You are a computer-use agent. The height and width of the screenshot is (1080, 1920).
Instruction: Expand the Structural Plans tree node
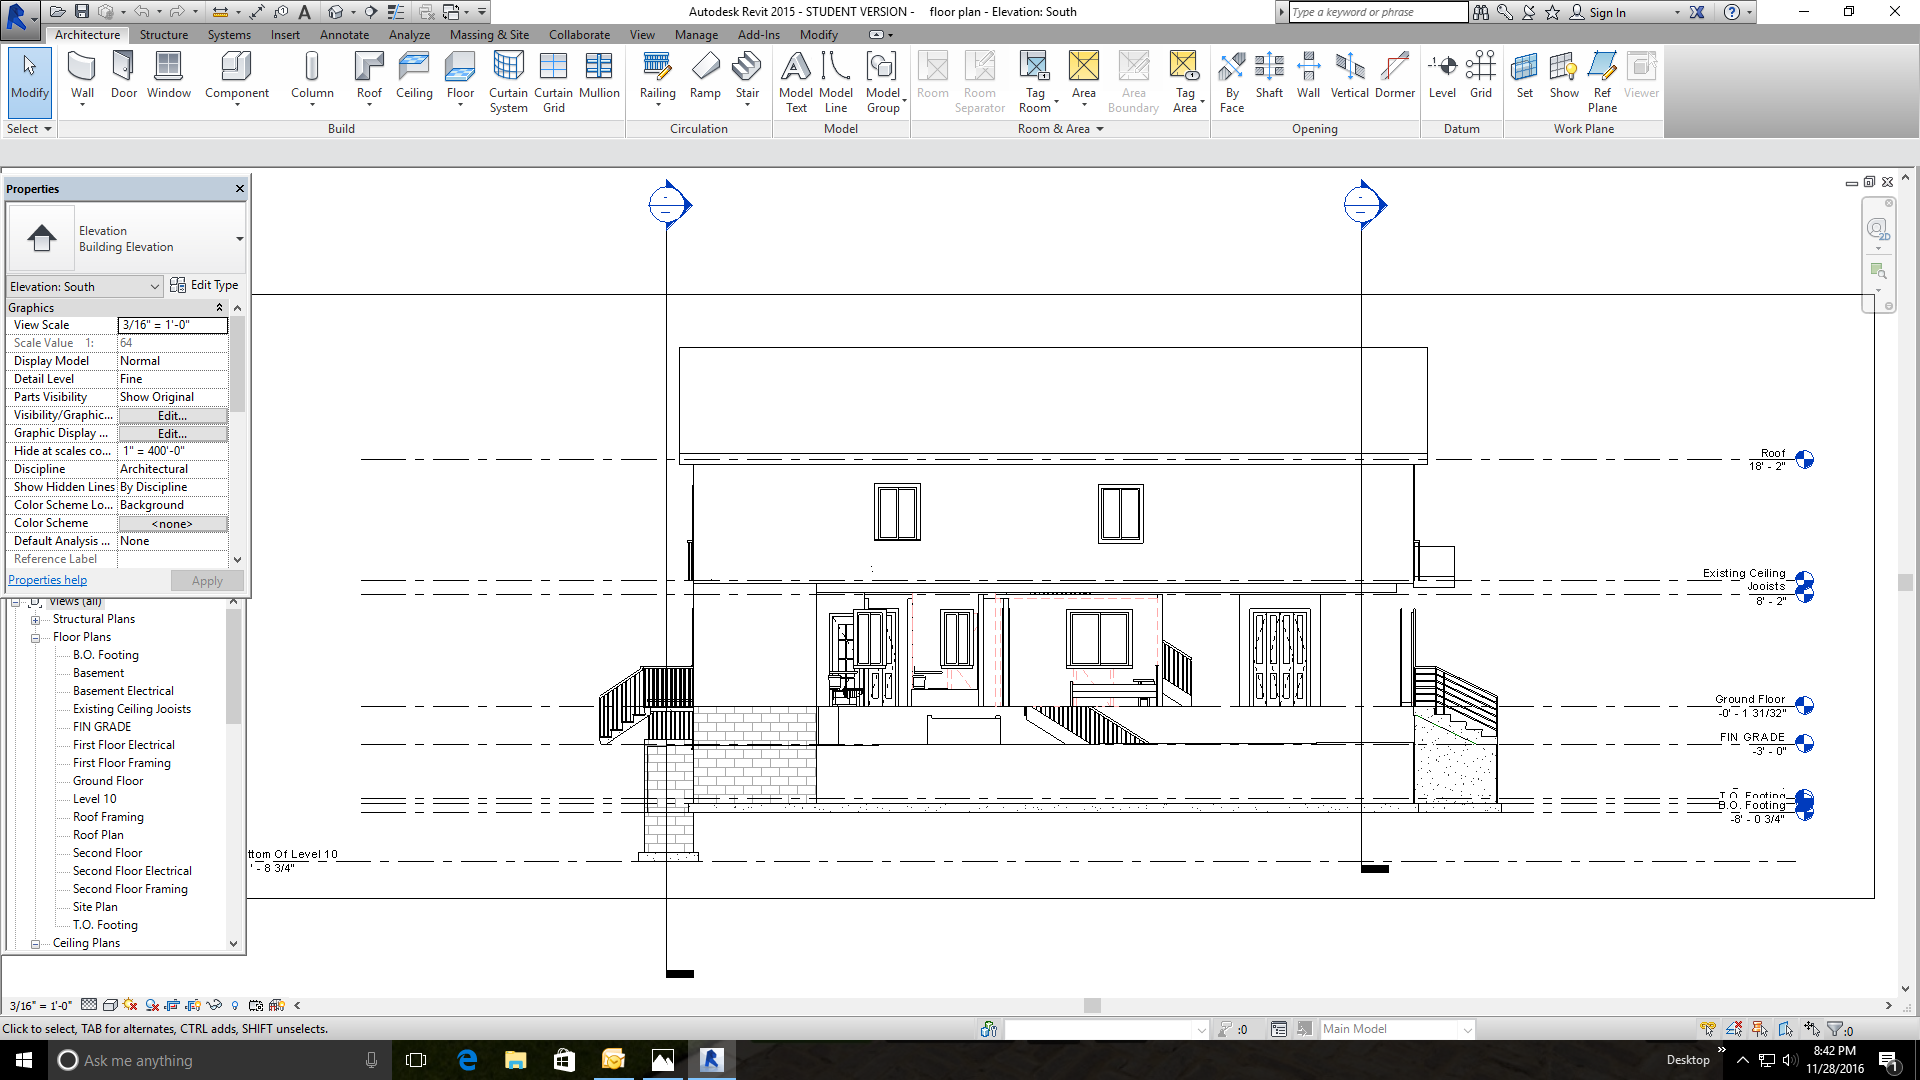click(37, 618)
